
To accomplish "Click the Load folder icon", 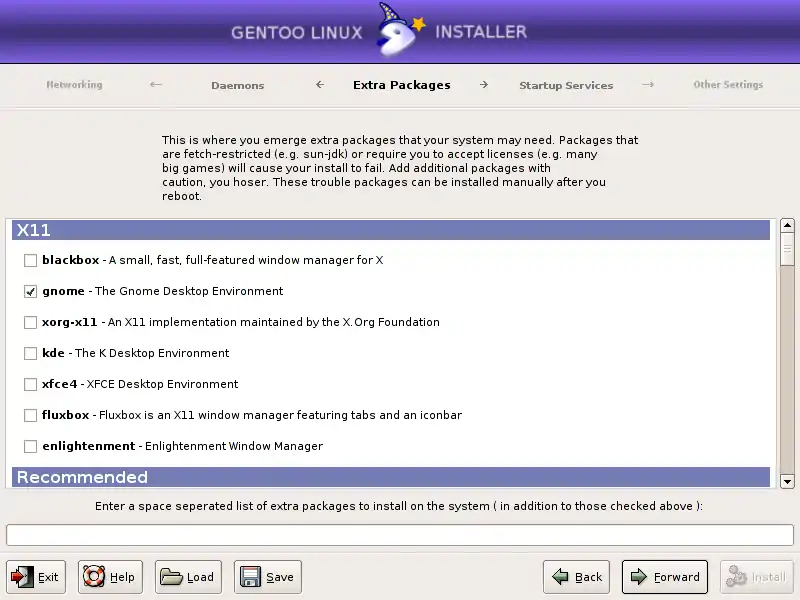I will coord(171,577).
